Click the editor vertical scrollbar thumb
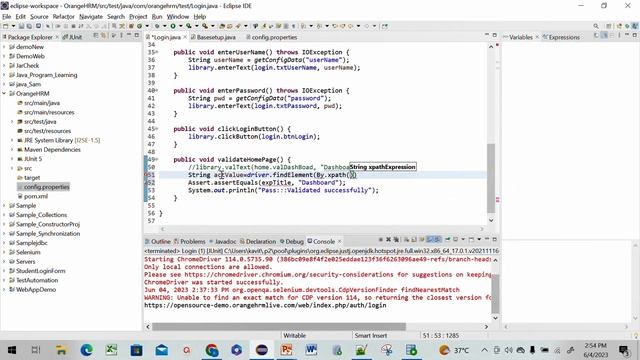640x360 pixels. [x=491, y=178]
